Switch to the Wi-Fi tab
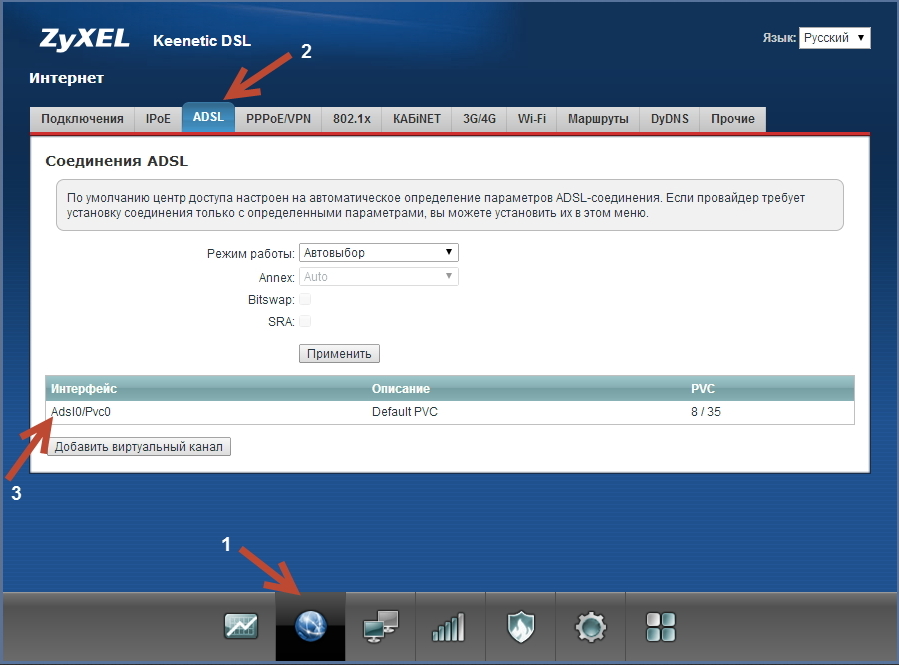 (531, 119)
